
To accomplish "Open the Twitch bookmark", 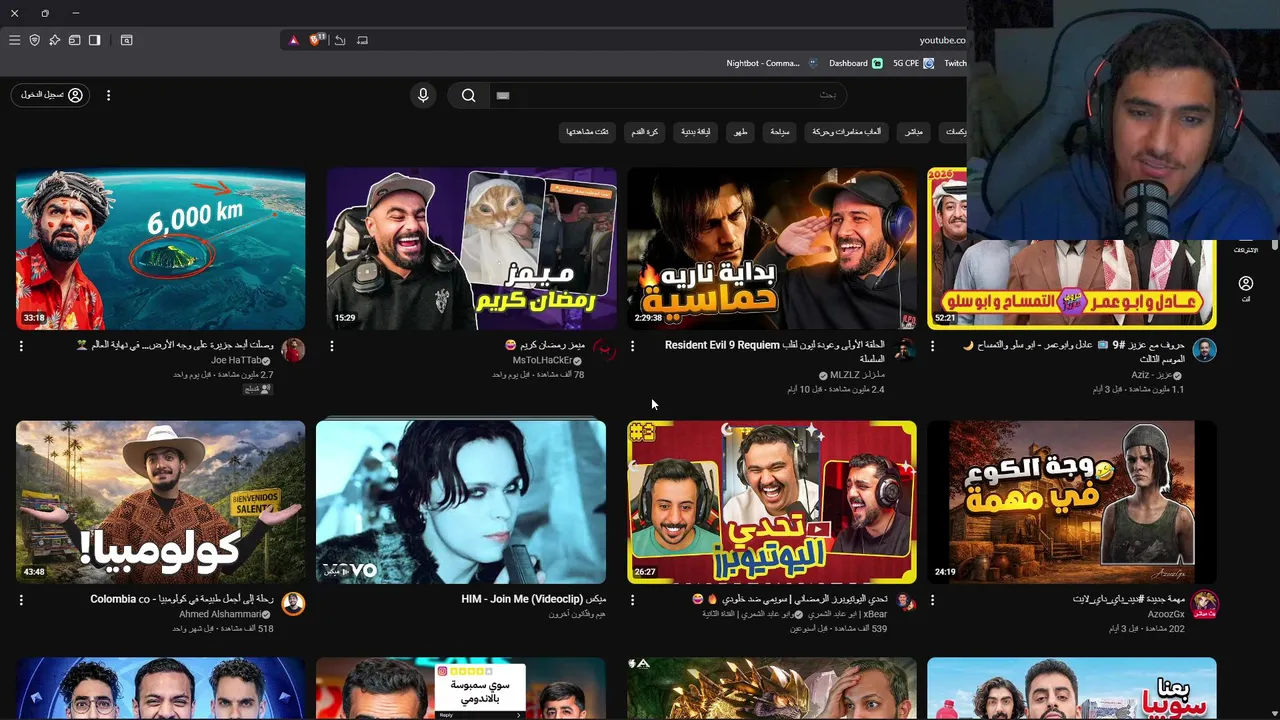I will coord(955,63).
